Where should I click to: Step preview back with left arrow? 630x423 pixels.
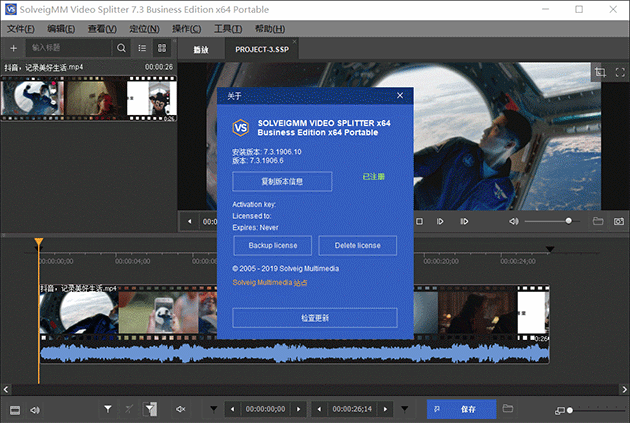tap(190, 221)
